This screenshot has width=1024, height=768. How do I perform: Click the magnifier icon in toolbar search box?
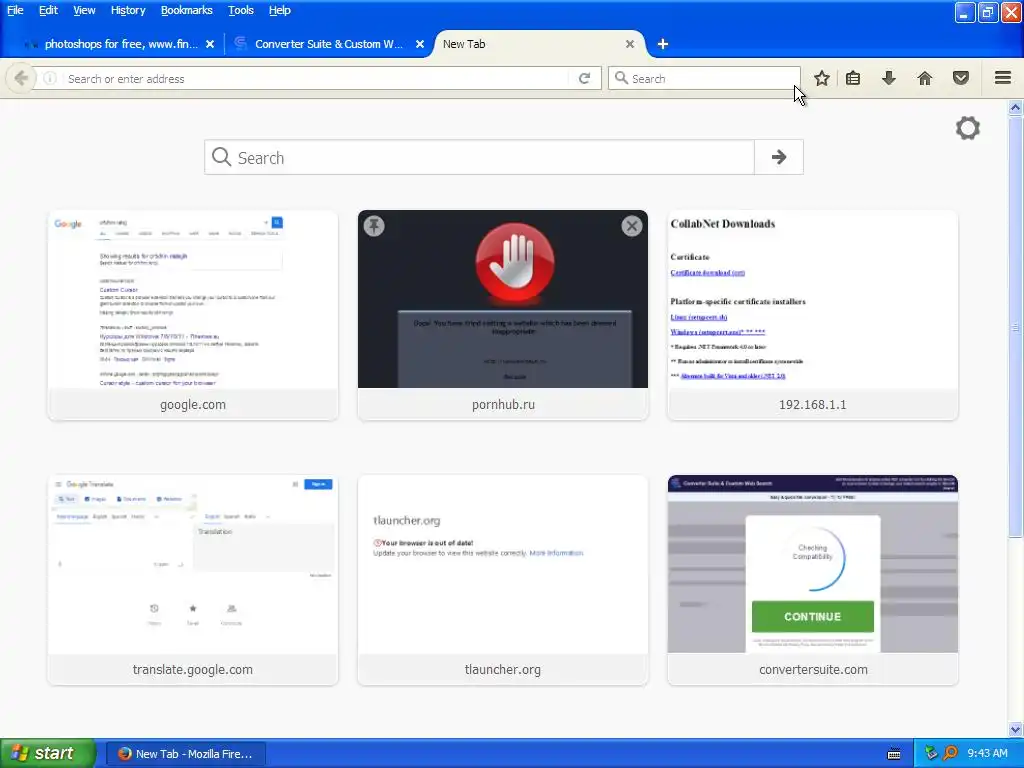[x=622, y=78]
